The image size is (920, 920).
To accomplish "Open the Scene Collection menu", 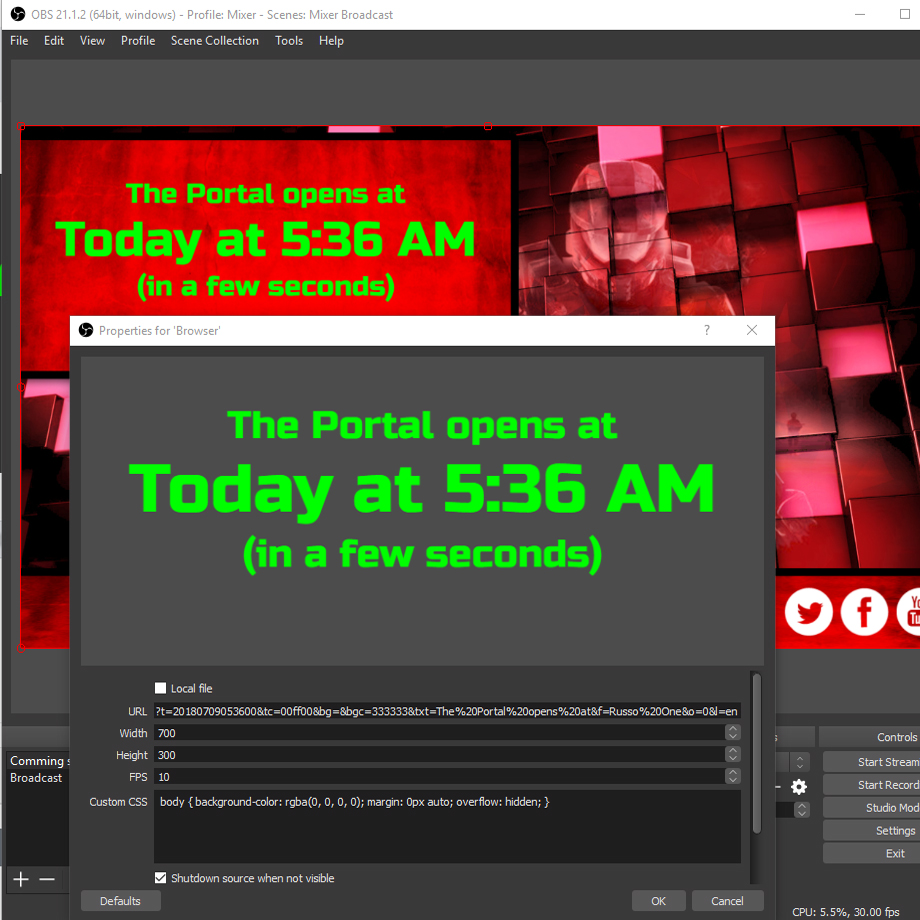I will pyautogui.click(x=214, y=41).
